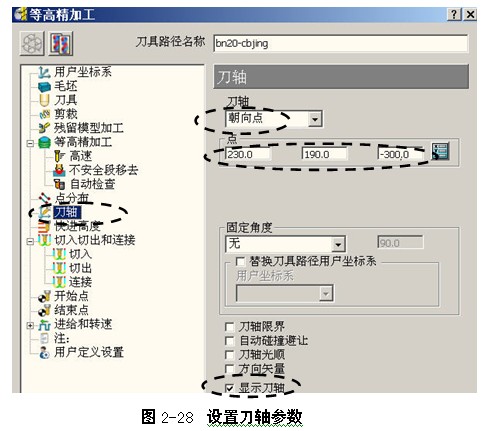The image size is (488, 431).
Task: Expand the 进给和转速 tree node
Action: tap(30, 325)
